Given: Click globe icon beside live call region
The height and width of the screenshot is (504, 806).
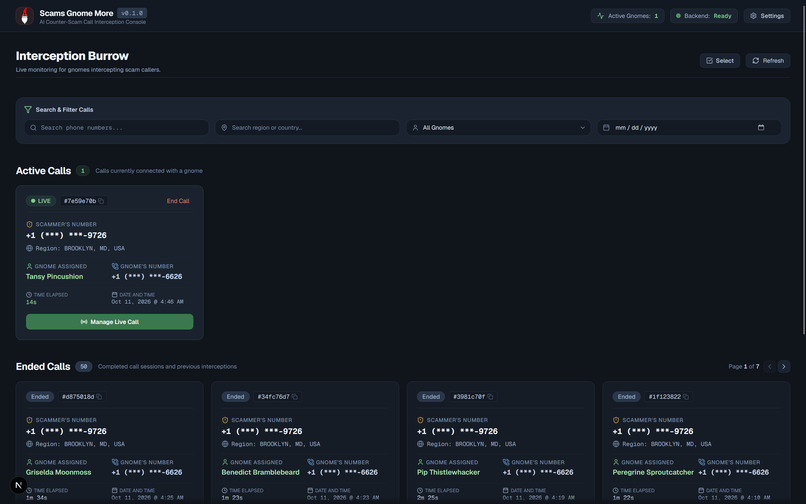Looking at the screenshot, I should 29,248.
